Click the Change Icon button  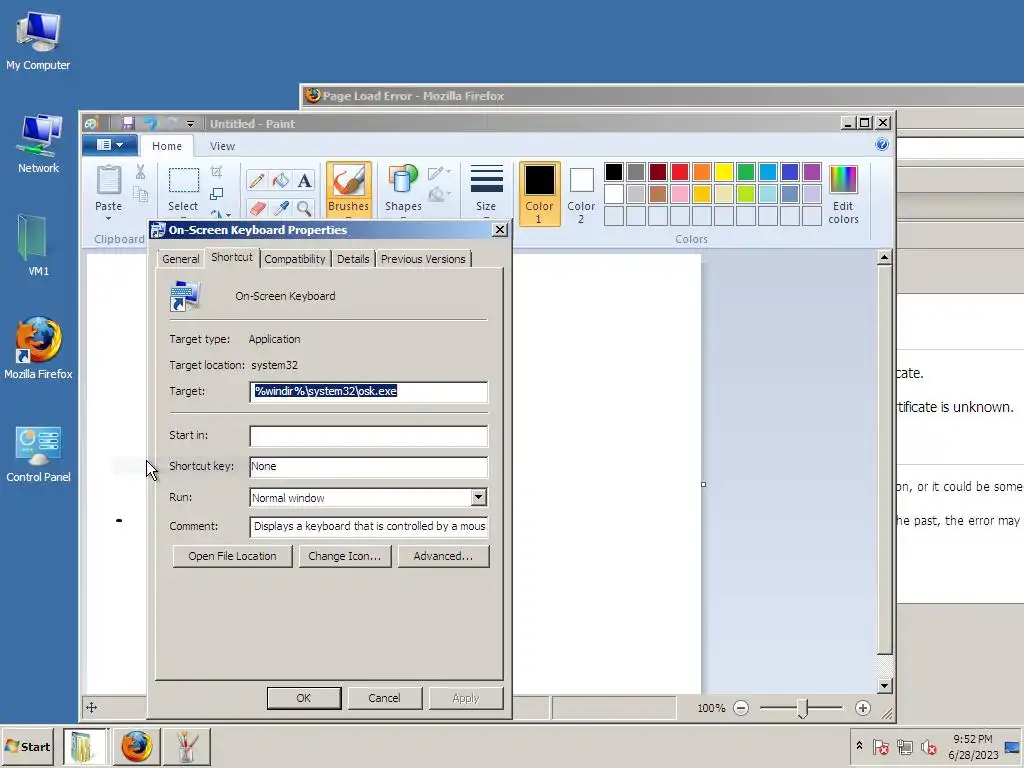tap(345, 556)
